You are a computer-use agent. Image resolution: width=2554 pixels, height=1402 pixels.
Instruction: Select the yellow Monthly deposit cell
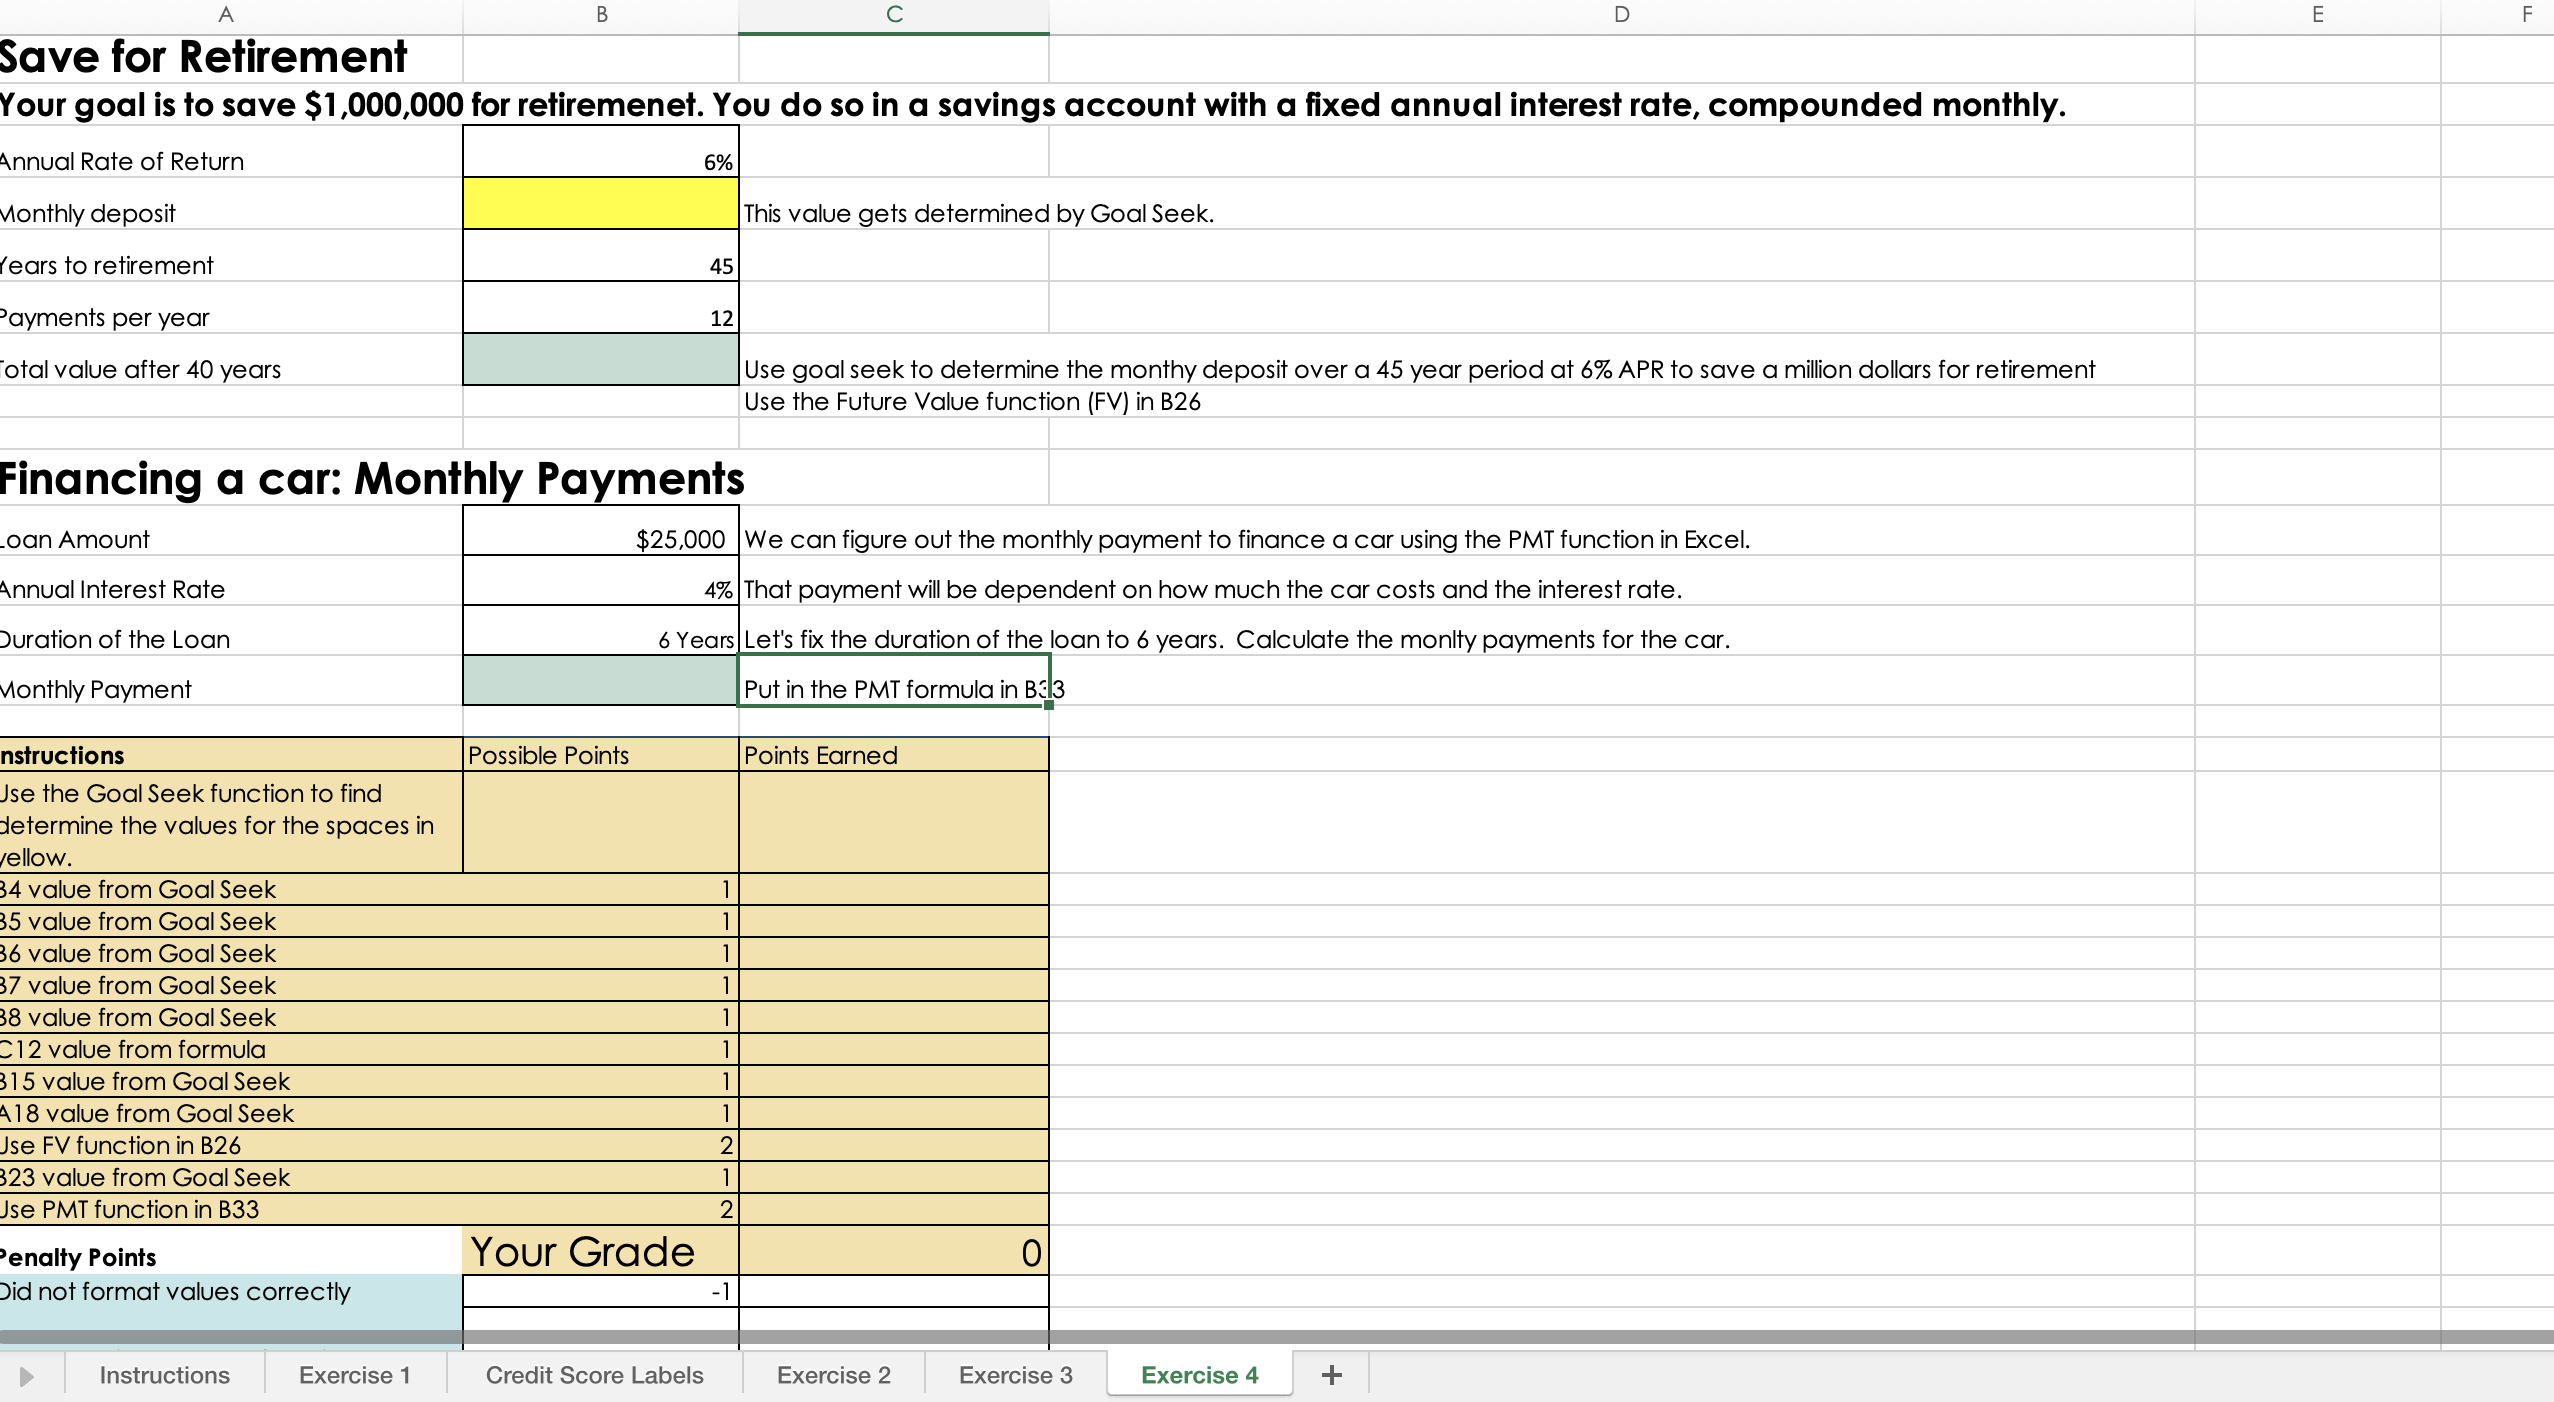(600, 204)
